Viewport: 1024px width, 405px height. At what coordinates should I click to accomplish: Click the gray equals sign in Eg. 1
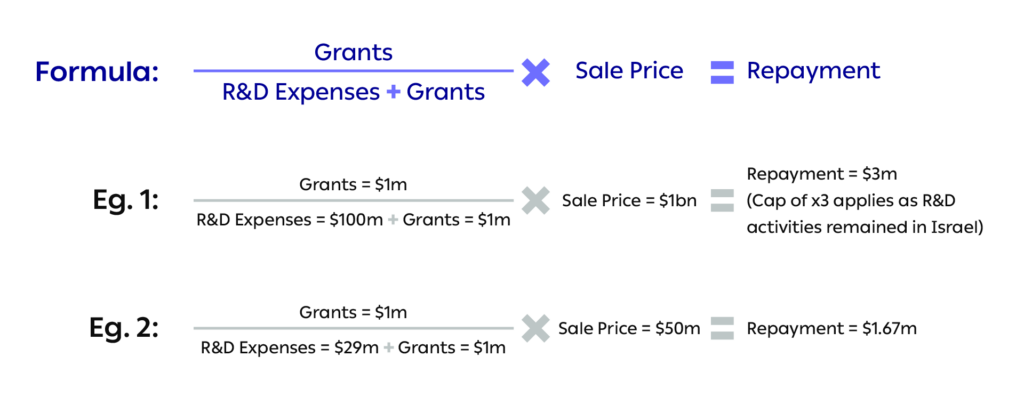pos(723,200)
